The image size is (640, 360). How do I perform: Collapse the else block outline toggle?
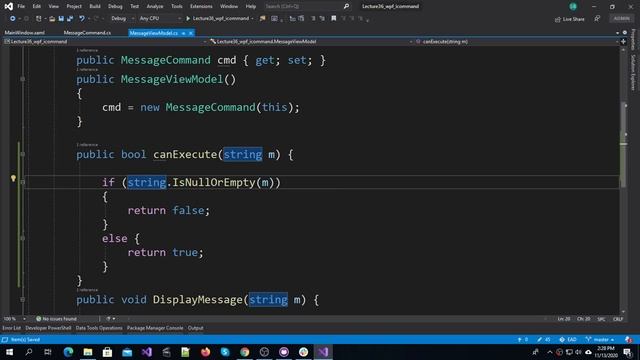(22, 238)
